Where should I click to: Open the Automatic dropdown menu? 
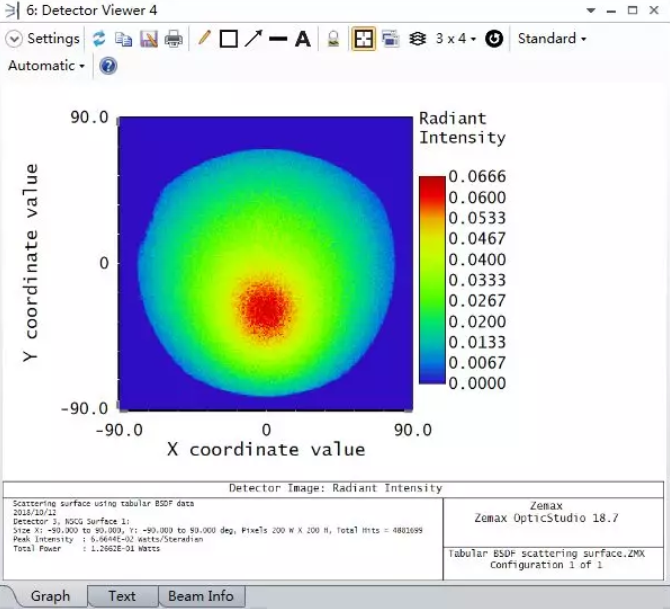click(x=46, y=66)
